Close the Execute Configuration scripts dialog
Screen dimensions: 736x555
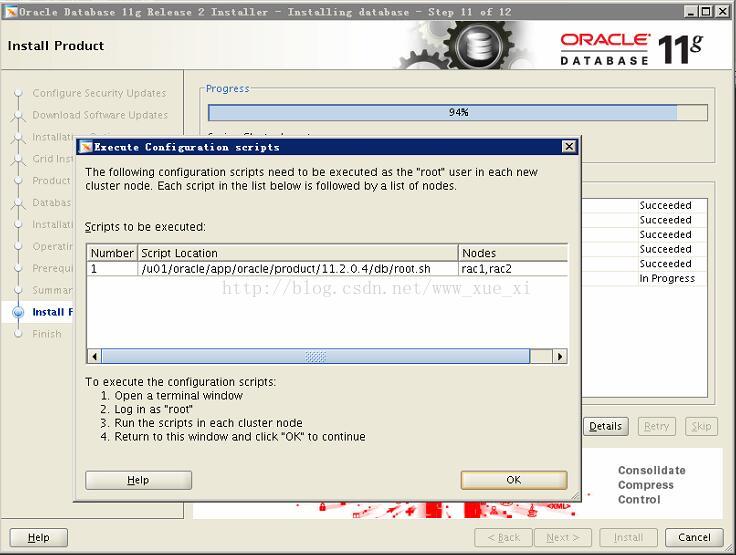[x=569, y=146]
